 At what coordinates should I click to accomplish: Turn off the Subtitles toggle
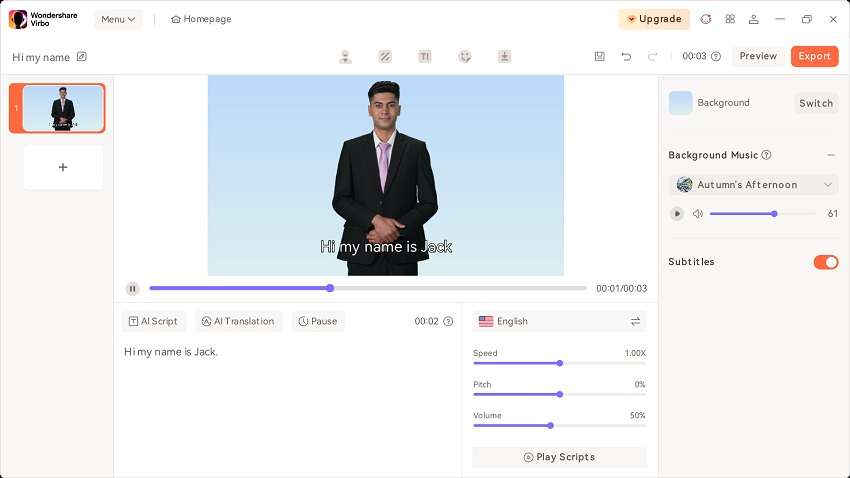[x=826, y=262]
